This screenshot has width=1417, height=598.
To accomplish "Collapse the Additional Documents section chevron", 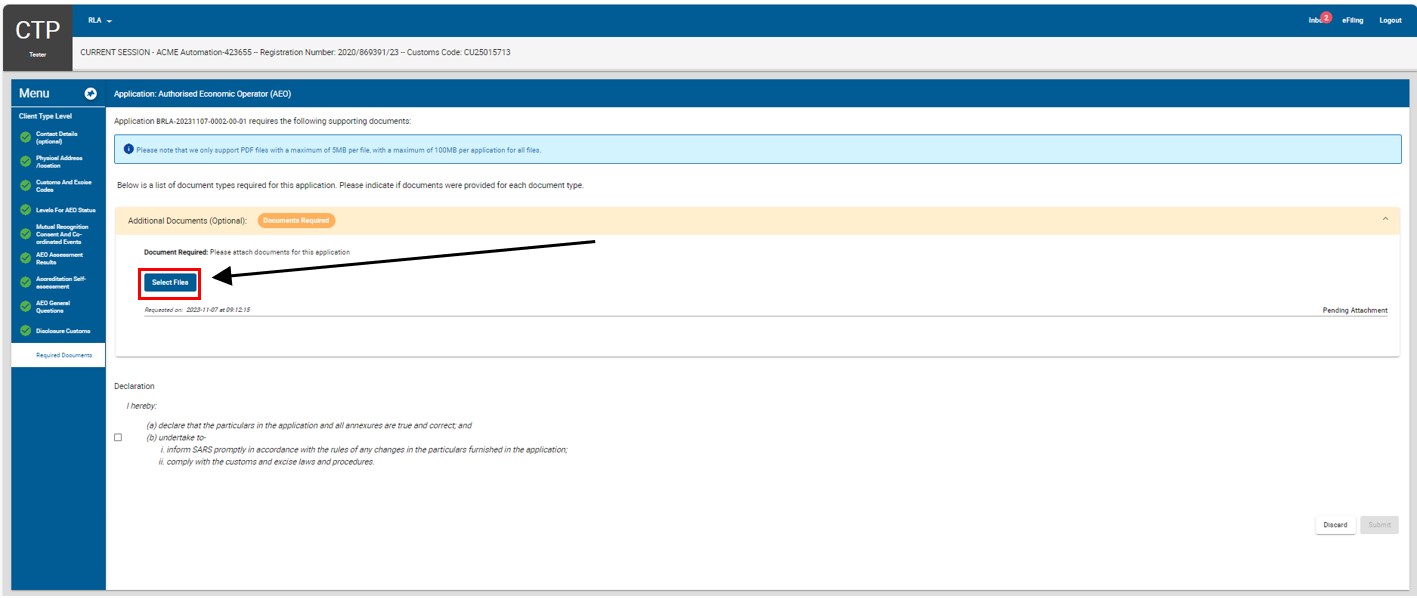I will point(1385,220).
